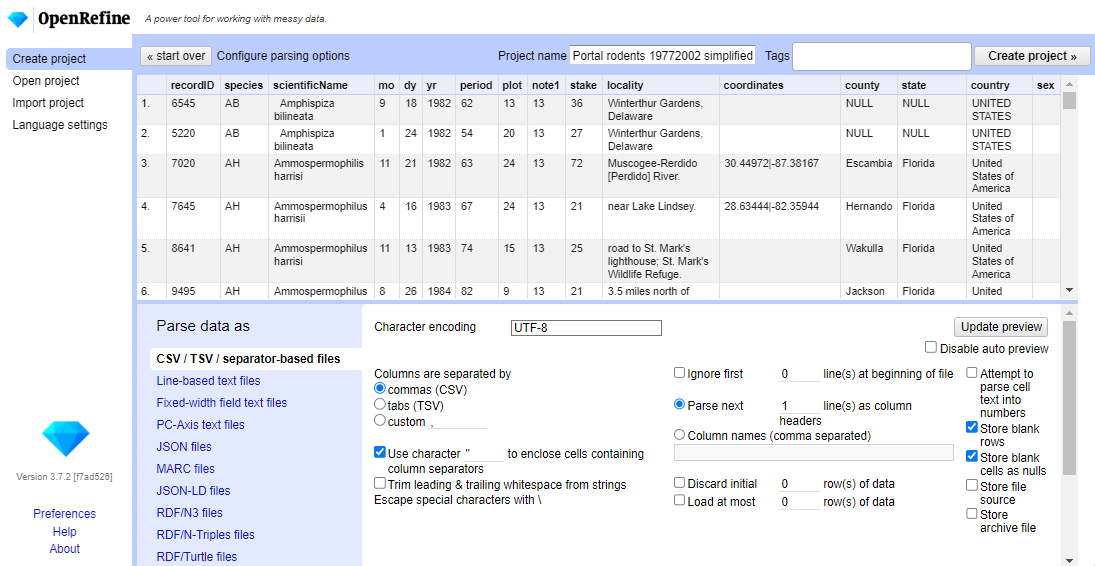Enable Store archive file checkbox
The image size is (1095, 566).
[x=971, y=514]
